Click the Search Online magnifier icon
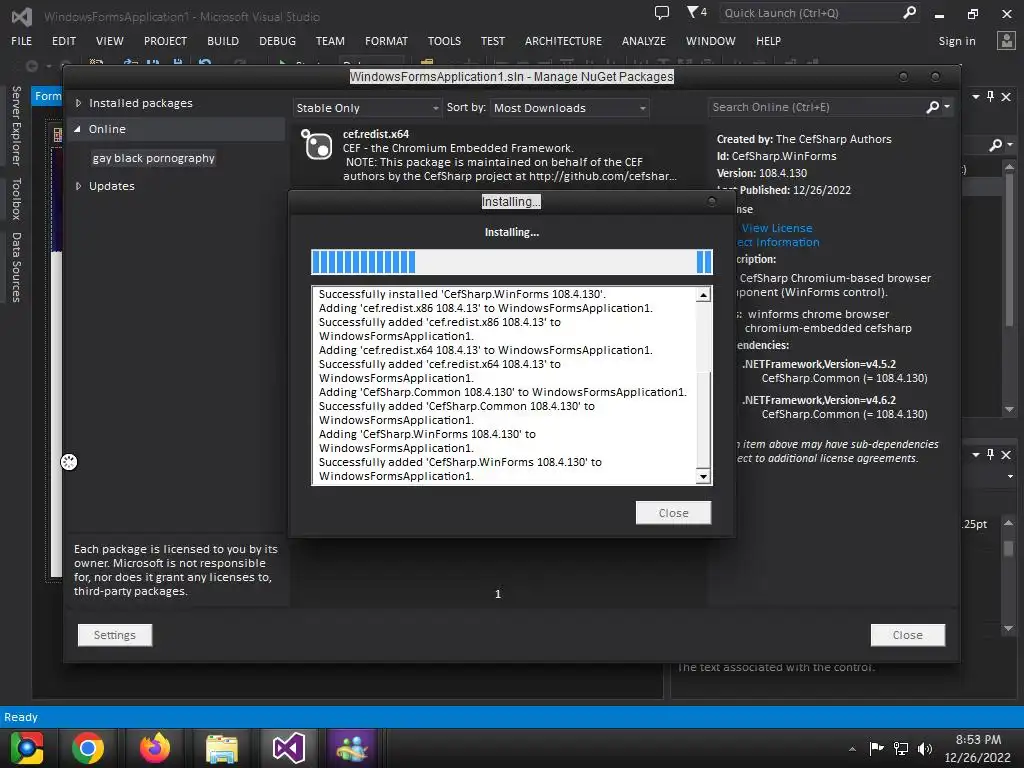1024x768 pixels. click(x=933, y=107)
